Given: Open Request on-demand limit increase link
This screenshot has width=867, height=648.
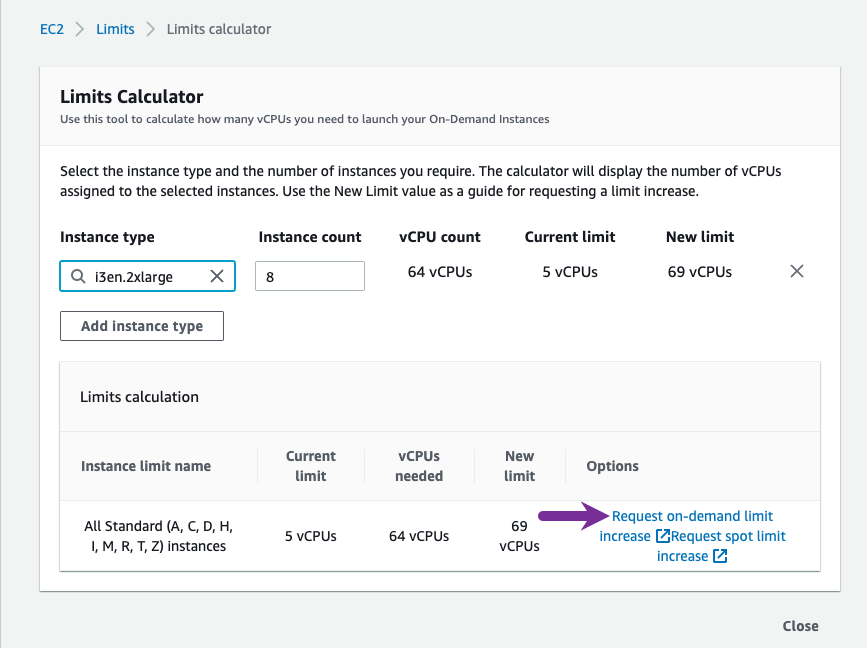Looking at the screenshot, I should 692,517.
